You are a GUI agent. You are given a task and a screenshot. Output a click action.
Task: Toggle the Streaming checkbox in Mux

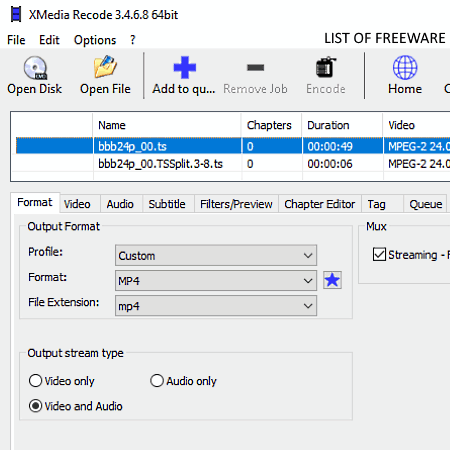click(x=379, y=254)
